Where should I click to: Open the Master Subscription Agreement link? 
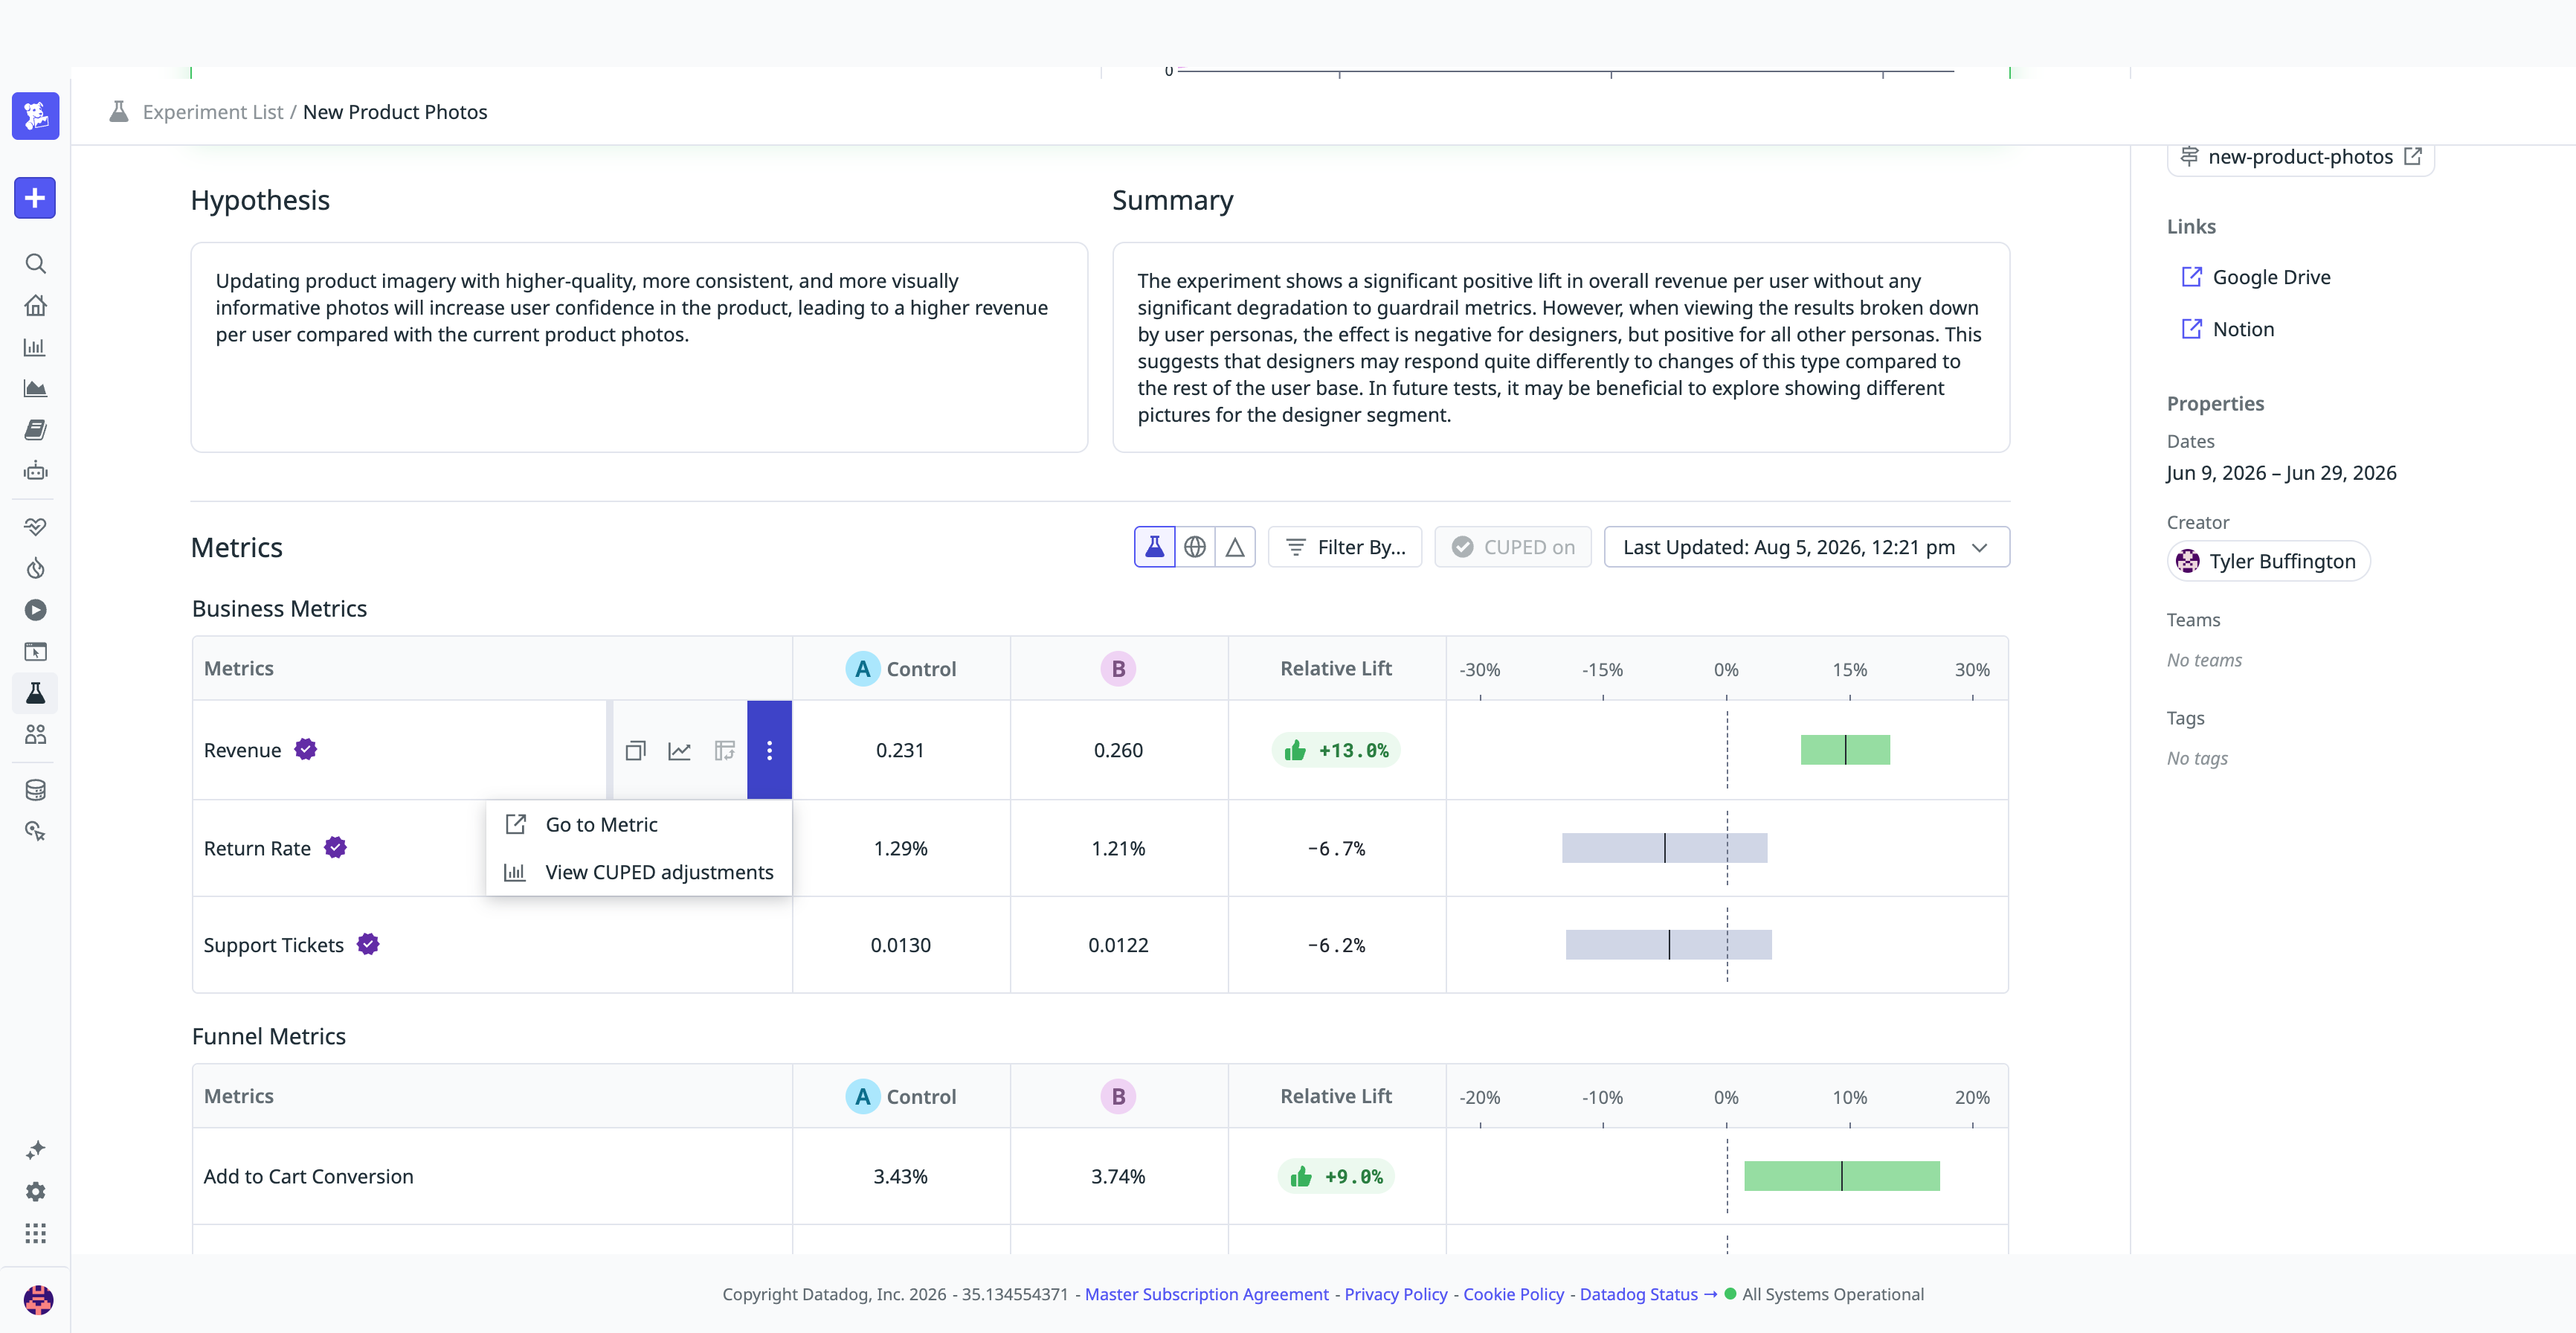tap(1207, 1294)
